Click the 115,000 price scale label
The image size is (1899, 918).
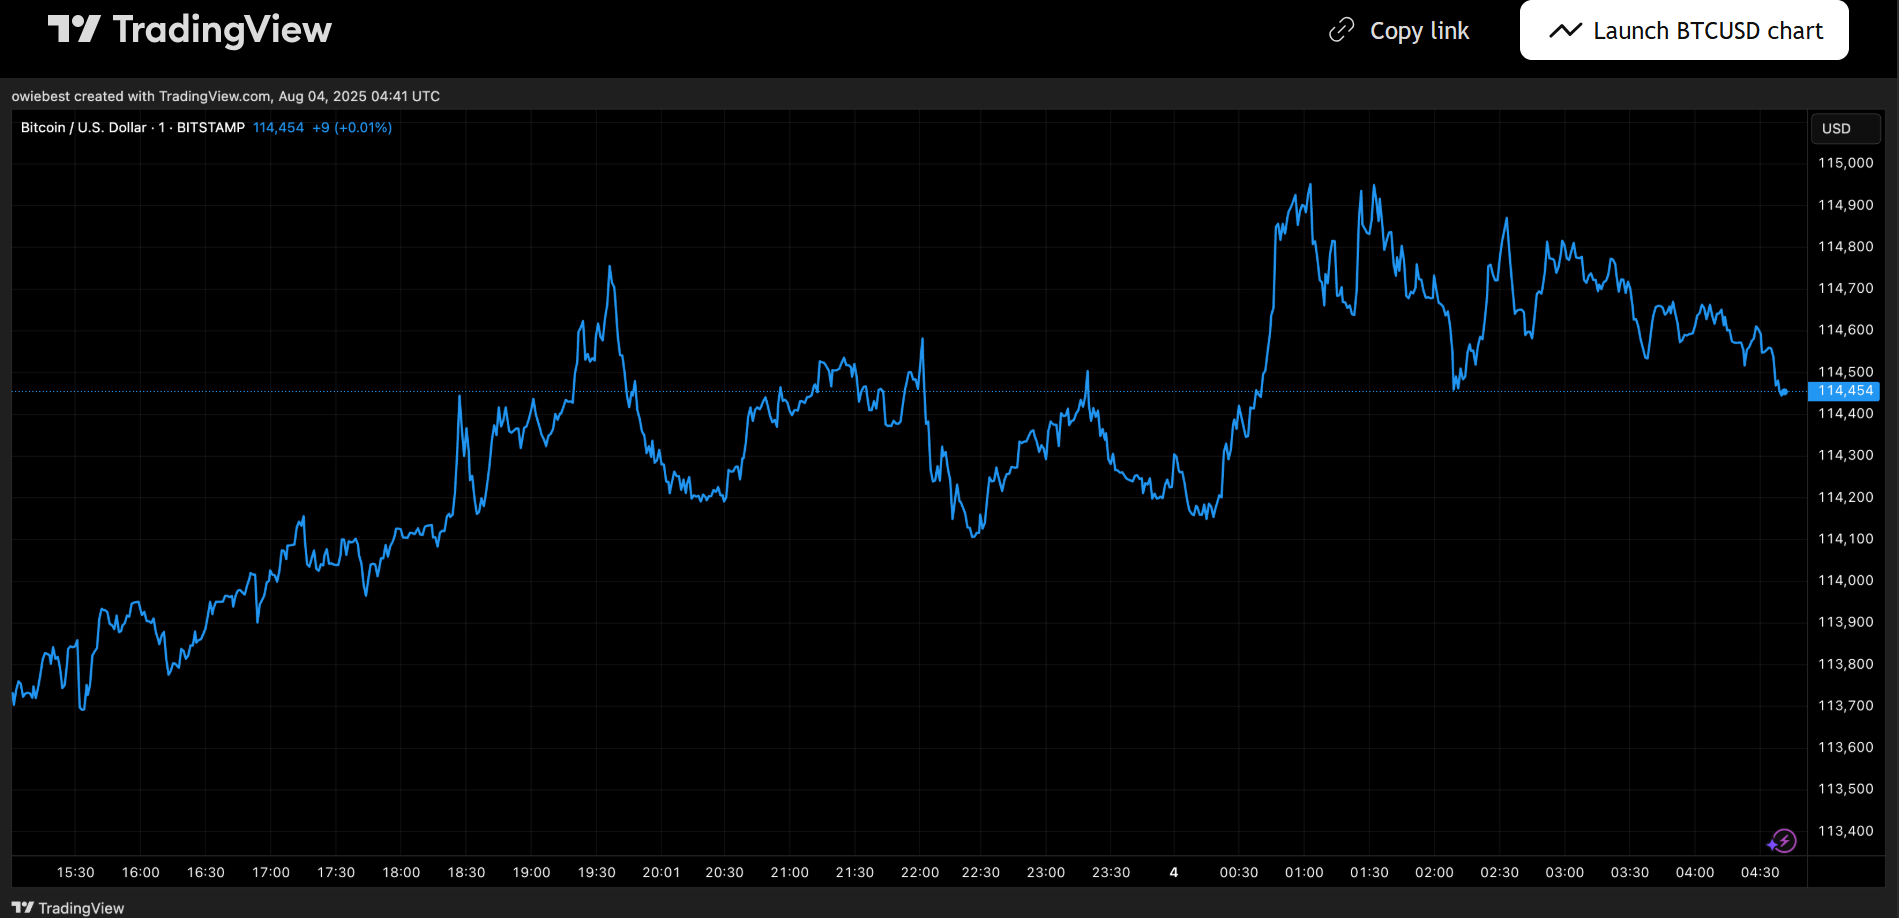pyautogui.click(x=1845, y=163)
